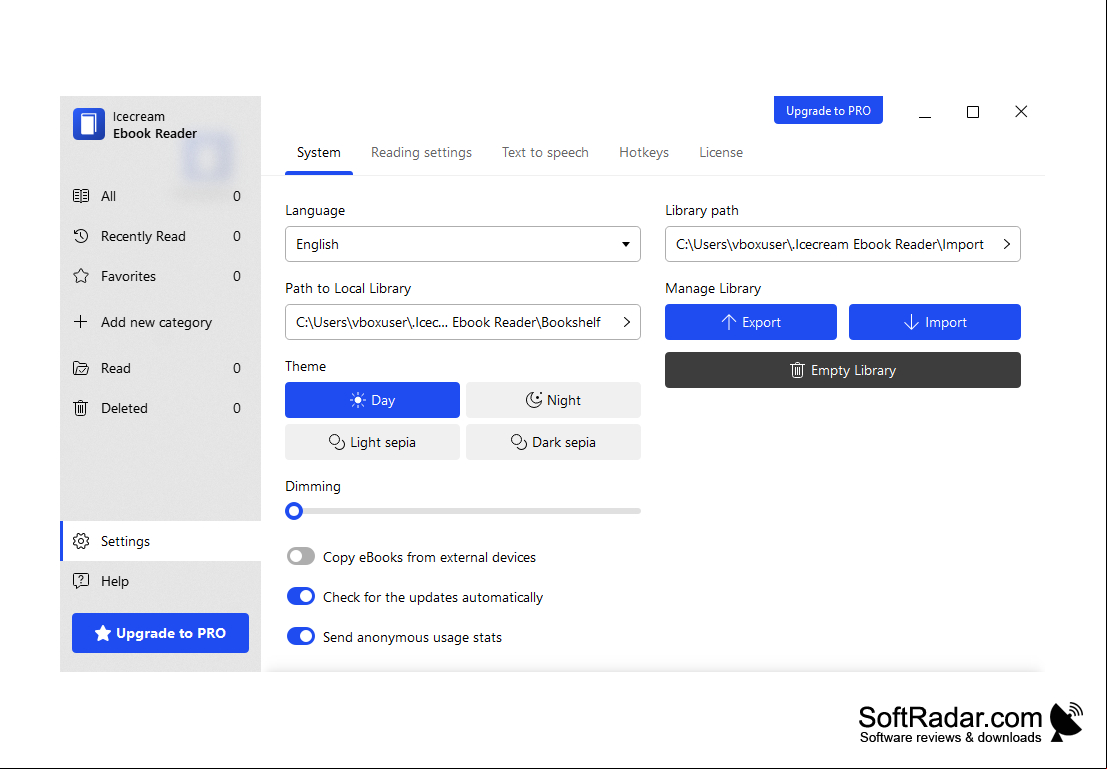Viewport: 1107px width, 769px height.
Task: Open the Language dropdown
Action: (462, 244)
